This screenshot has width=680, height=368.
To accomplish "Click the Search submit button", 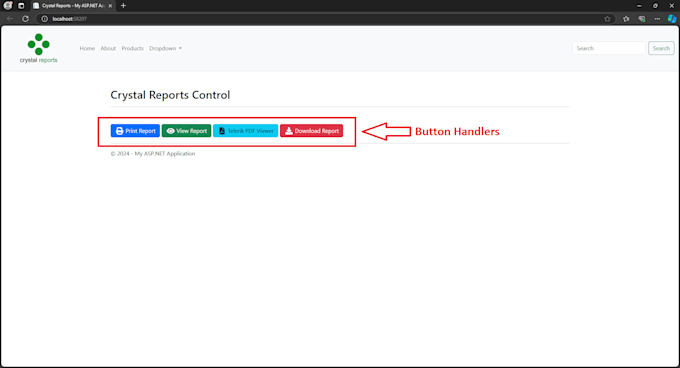I will 661,48.
